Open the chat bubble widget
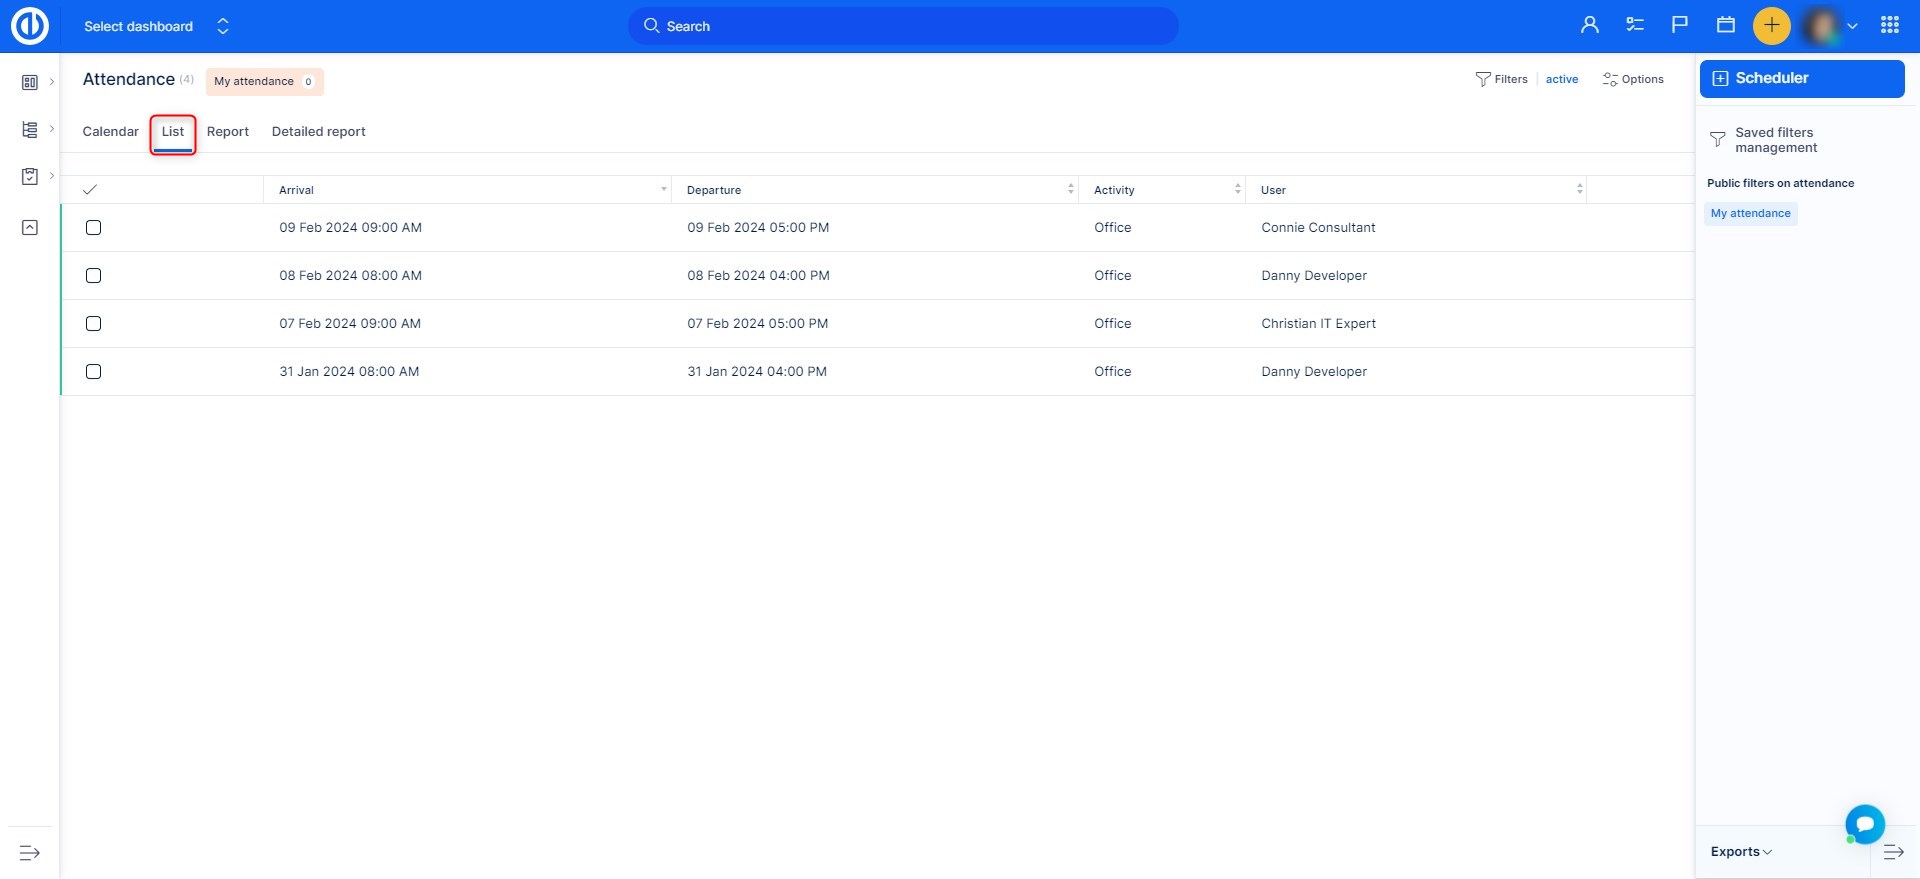Image resolution: width=1920 pixels, height=879 pixels. pyautogui.click(x=1864, y=824)
